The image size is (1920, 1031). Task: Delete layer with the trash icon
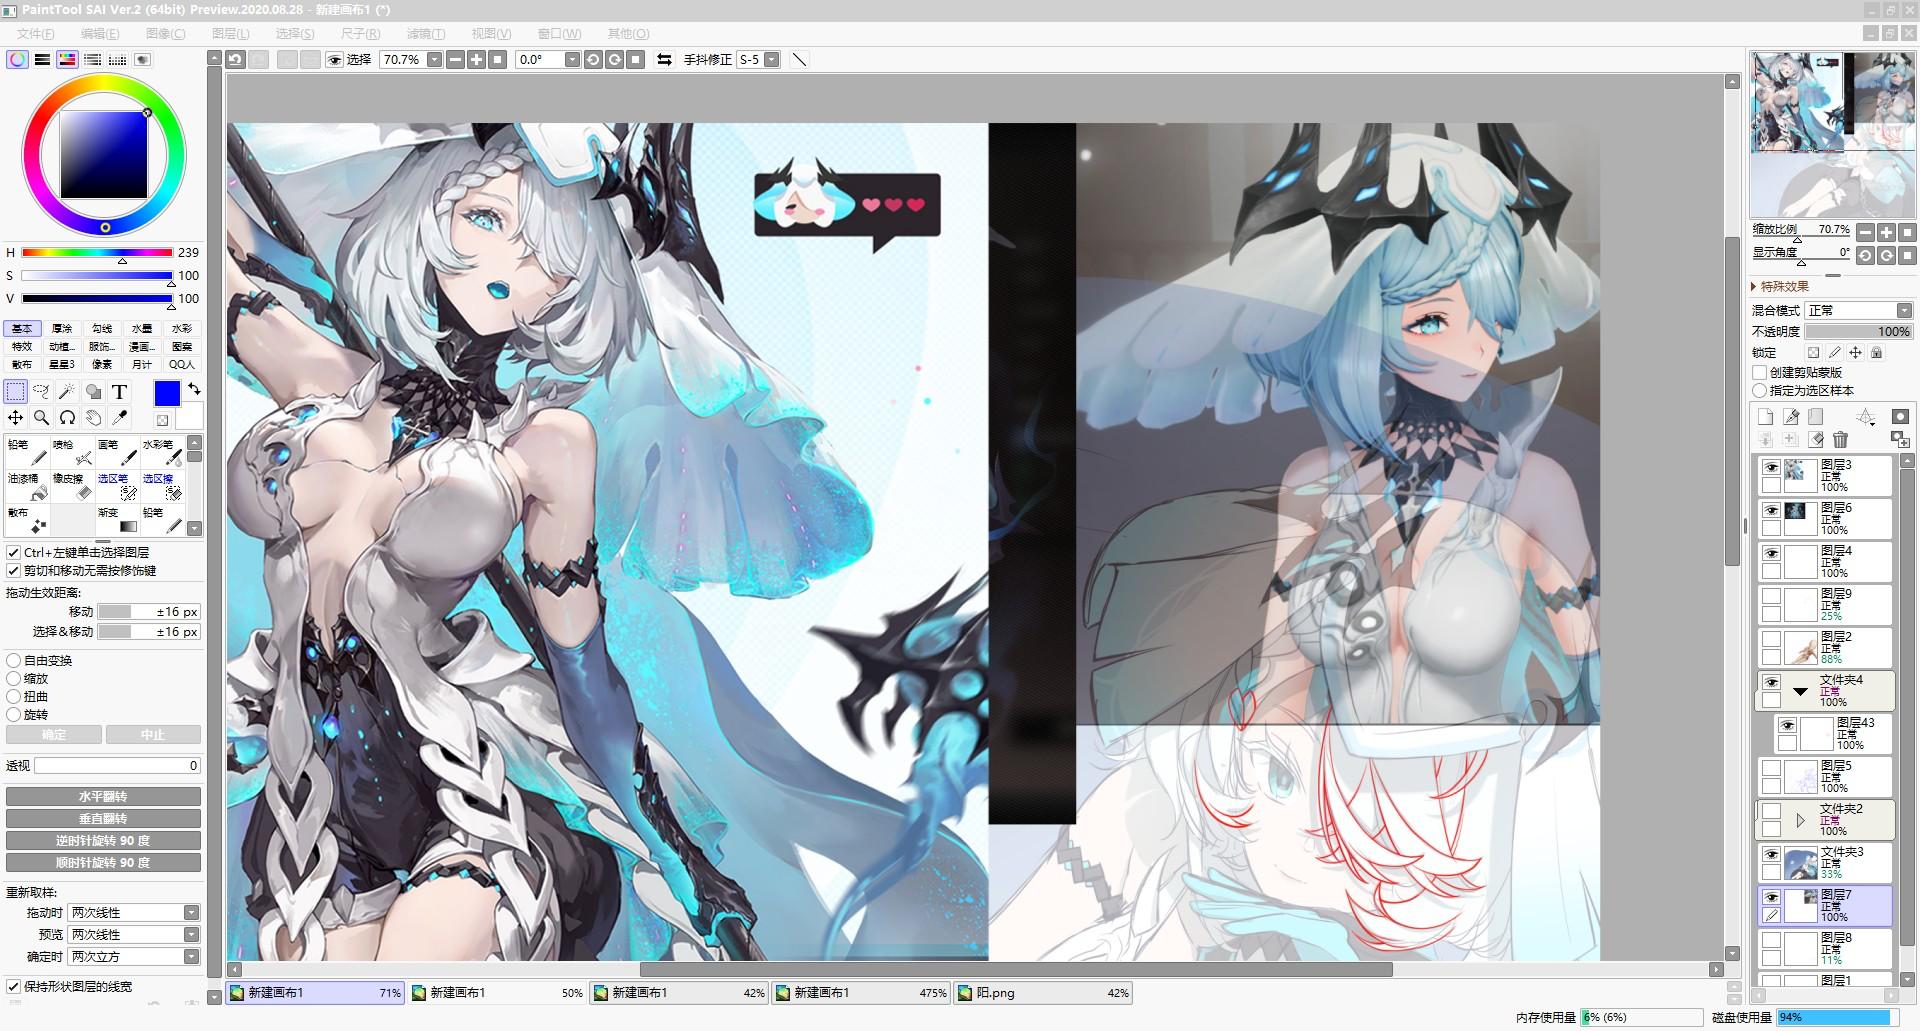click(1840, 439)
